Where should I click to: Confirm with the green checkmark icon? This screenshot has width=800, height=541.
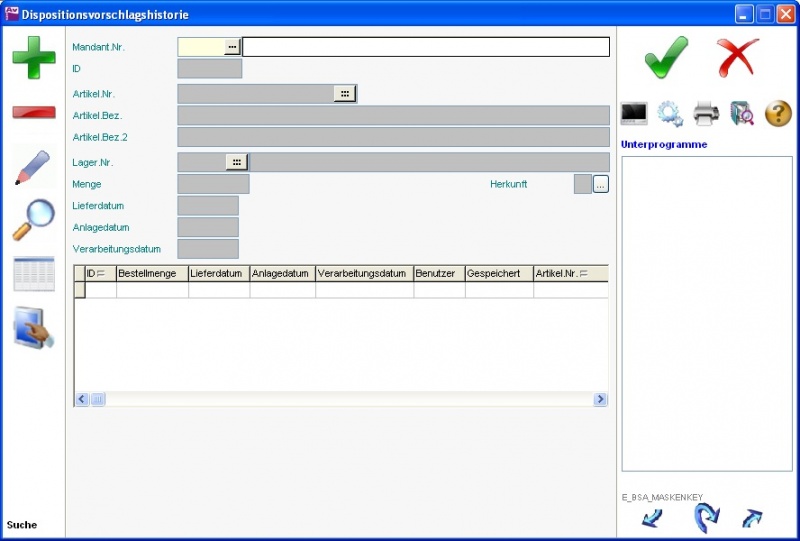click(666, 57)
